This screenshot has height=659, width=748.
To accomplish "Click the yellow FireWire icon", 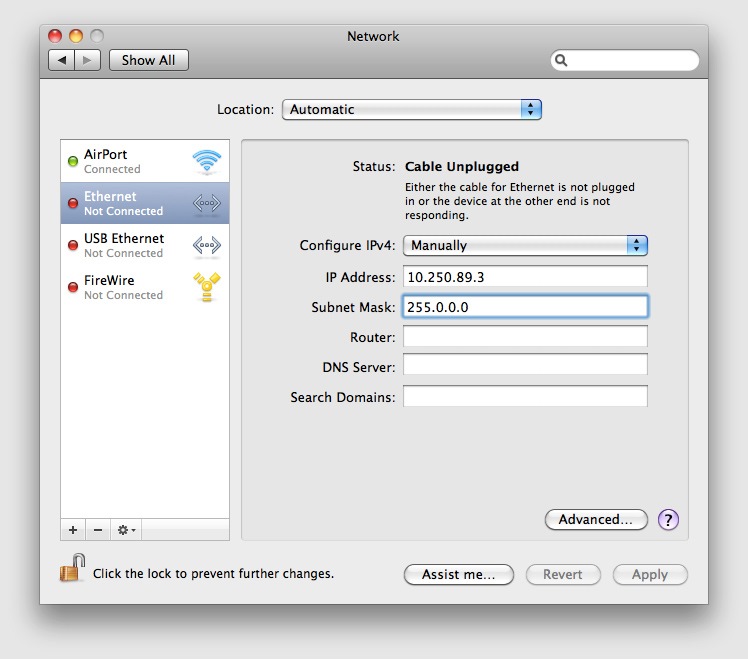I will pyautogui.click(x=207, y=287).
